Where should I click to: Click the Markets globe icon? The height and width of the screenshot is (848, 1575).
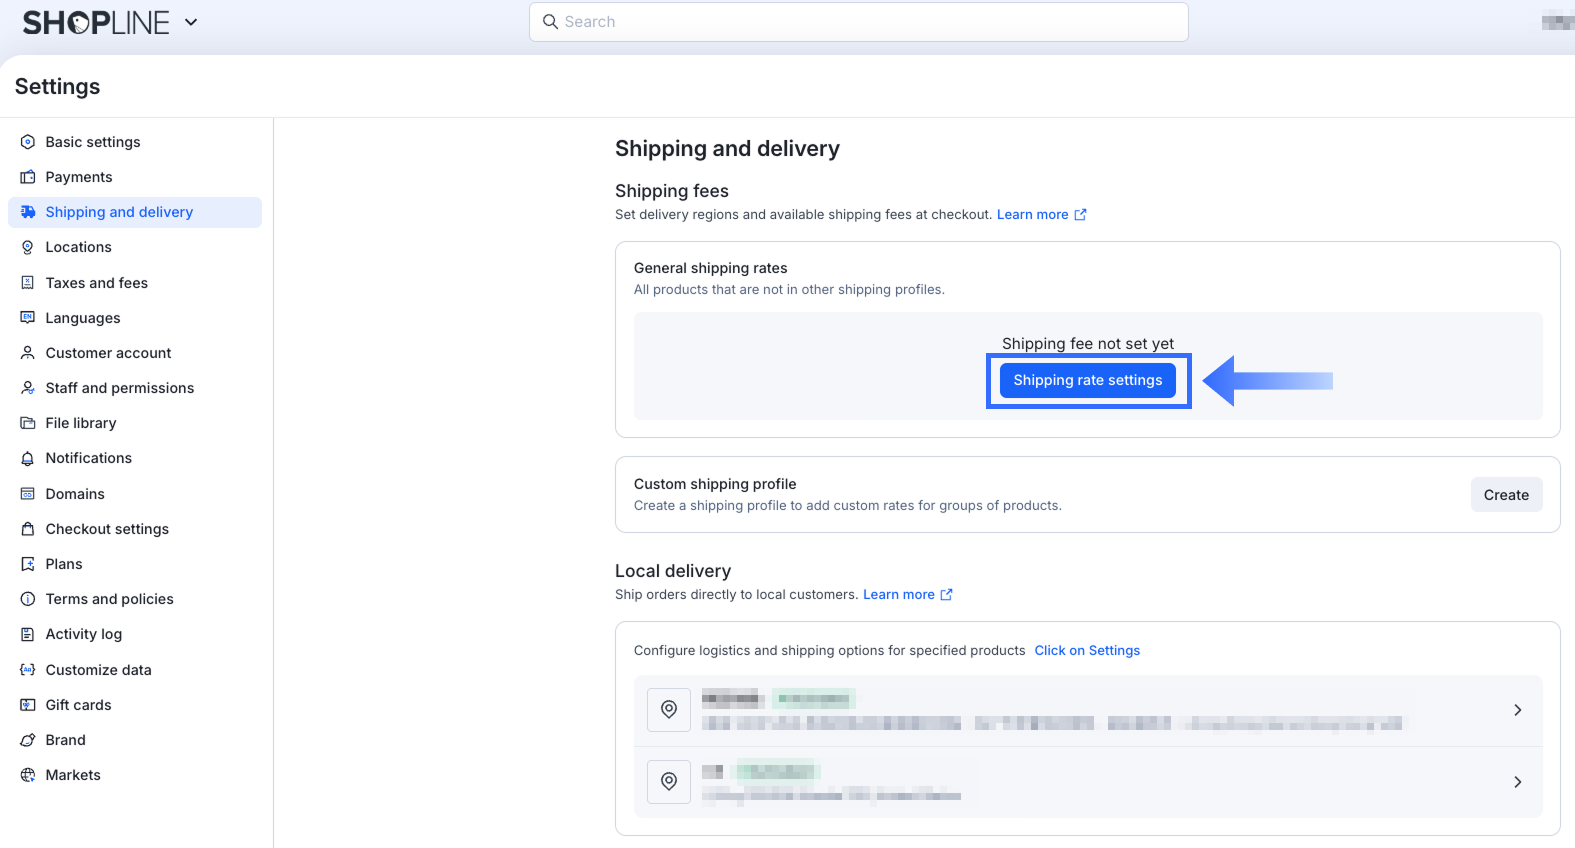[28, 775]
